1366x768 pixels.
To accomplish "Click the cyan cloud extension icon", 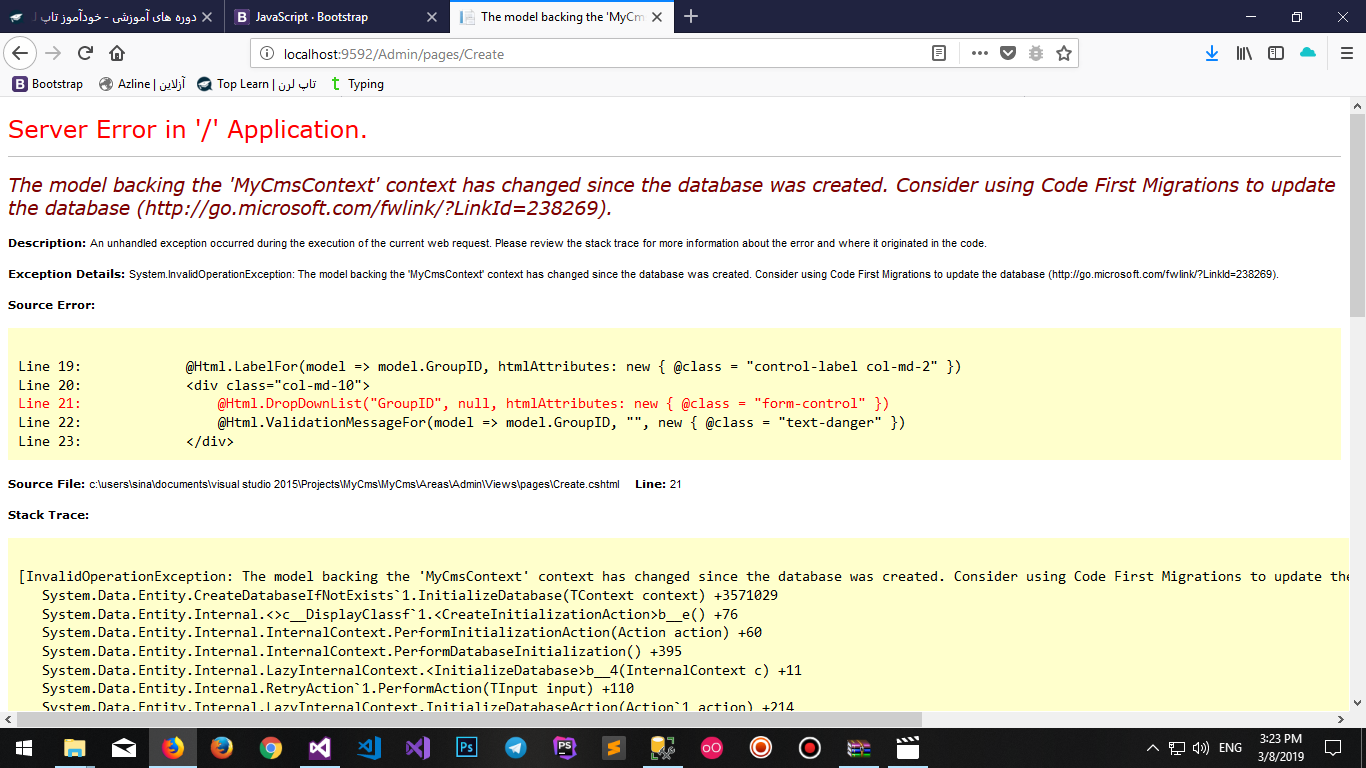I will 1307,53.
